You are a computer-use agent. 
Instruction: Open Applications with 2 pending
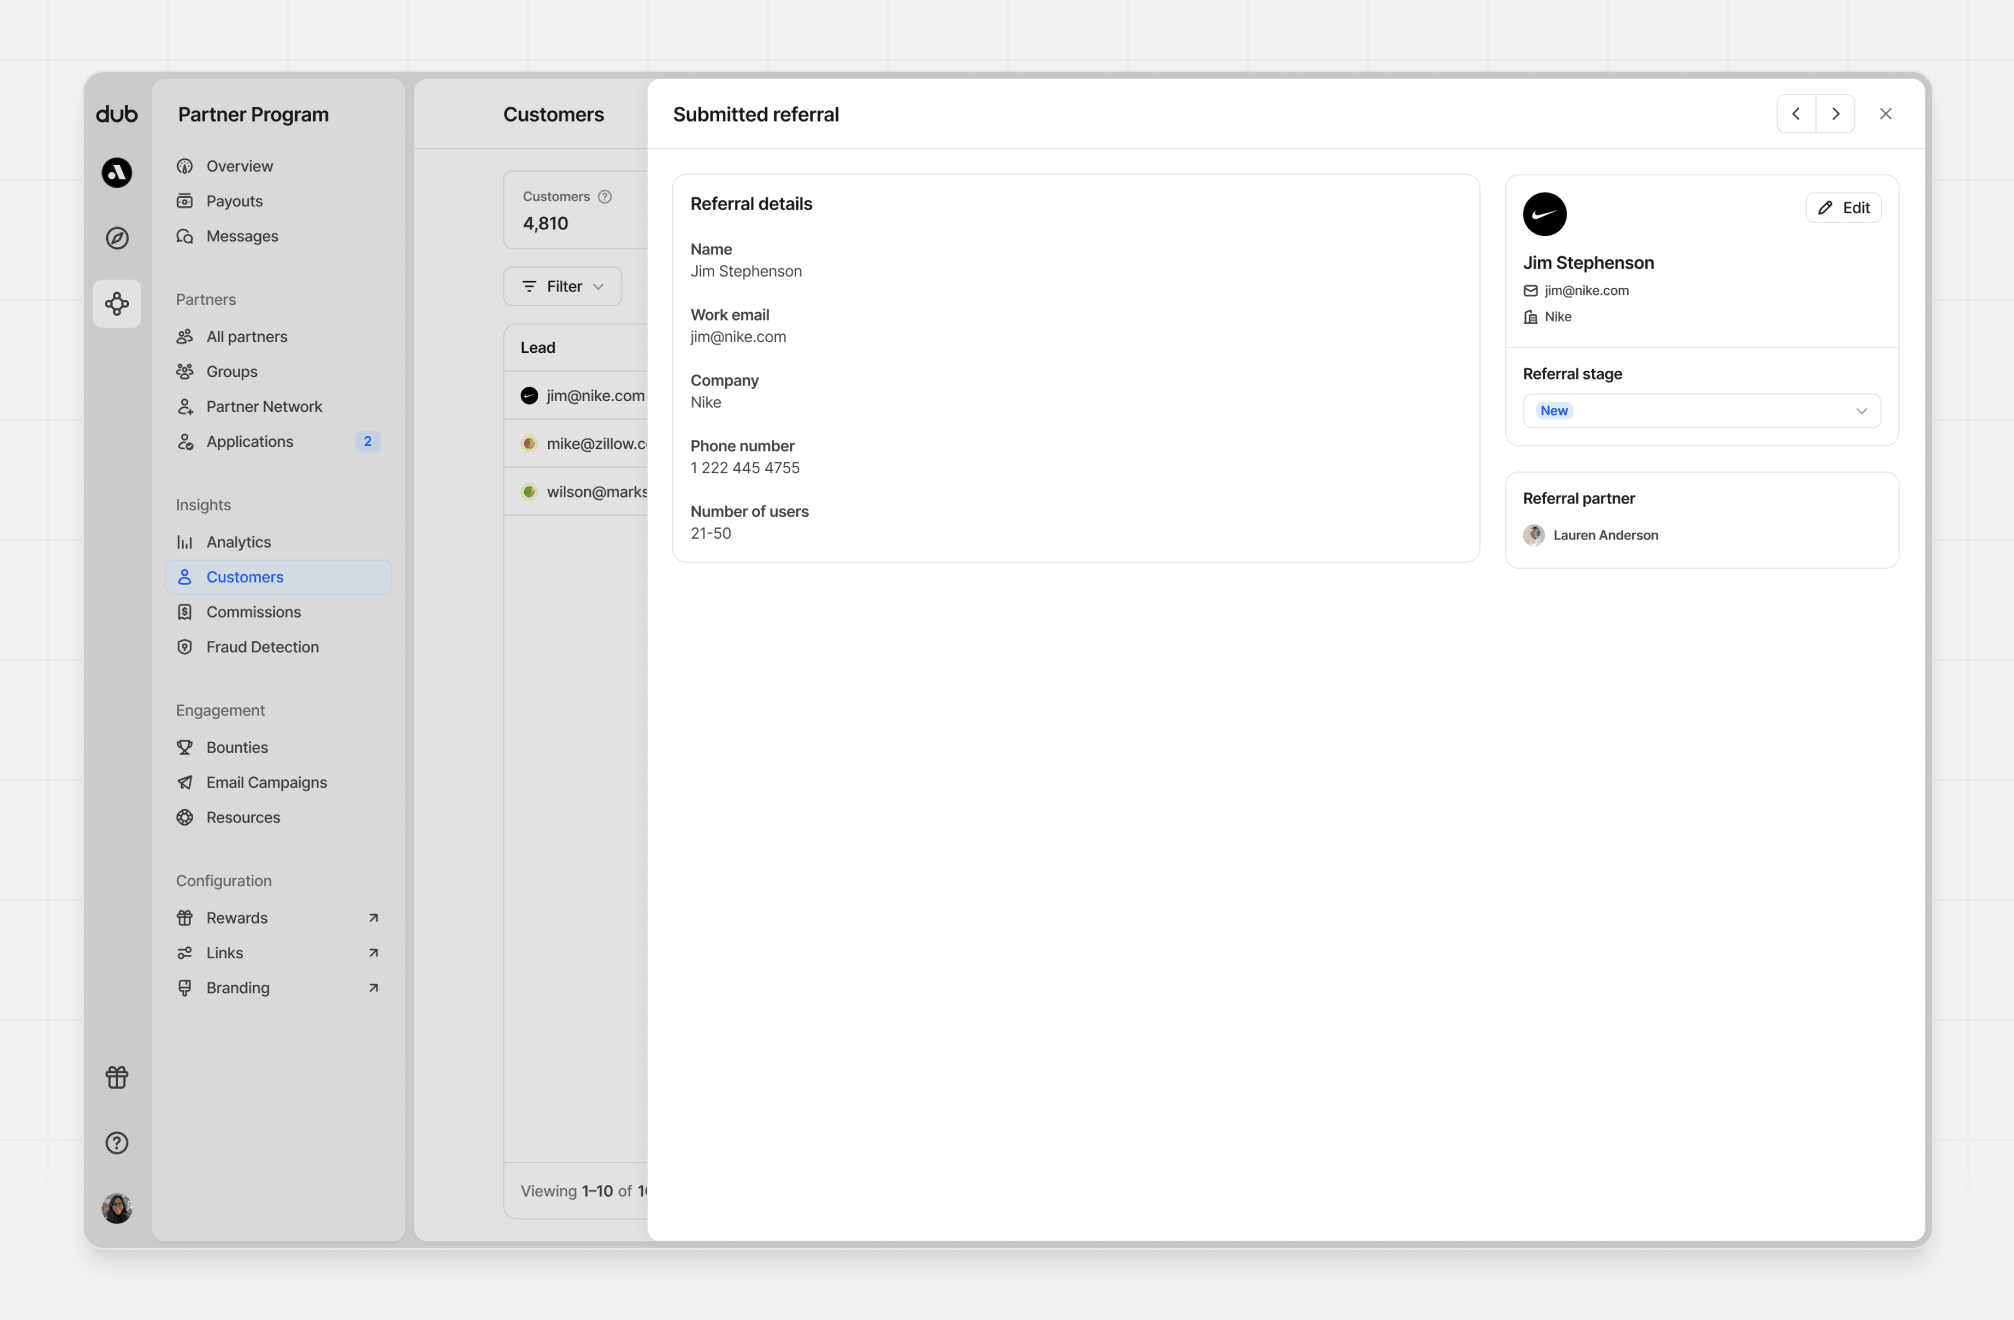(250, 442)
